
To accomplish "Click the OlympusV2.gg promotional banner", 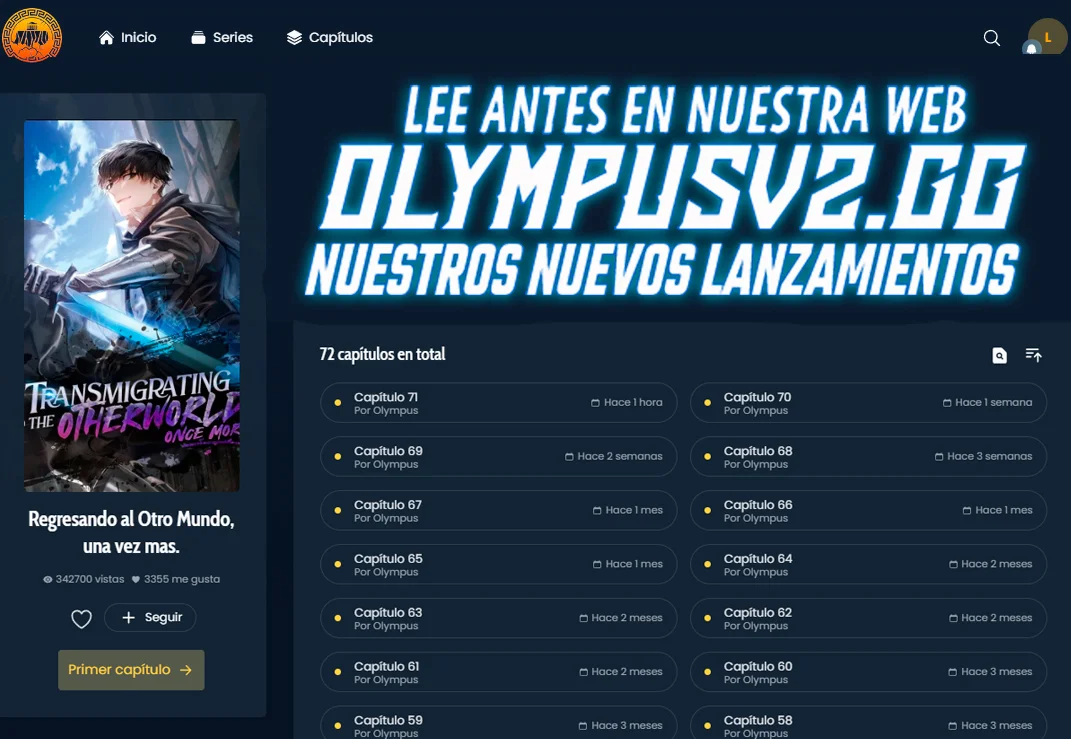I will [x=666, y=190].
